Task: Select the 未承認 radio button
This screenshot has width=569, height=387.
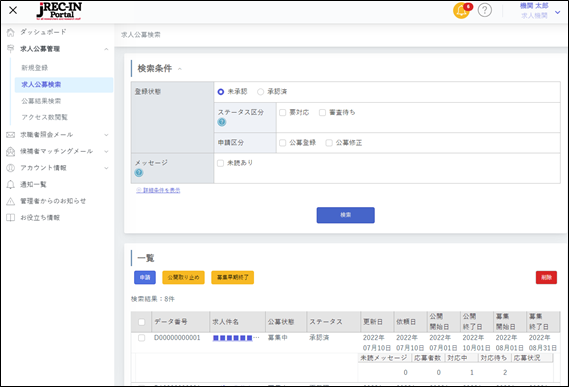Action: pos(221,92)
